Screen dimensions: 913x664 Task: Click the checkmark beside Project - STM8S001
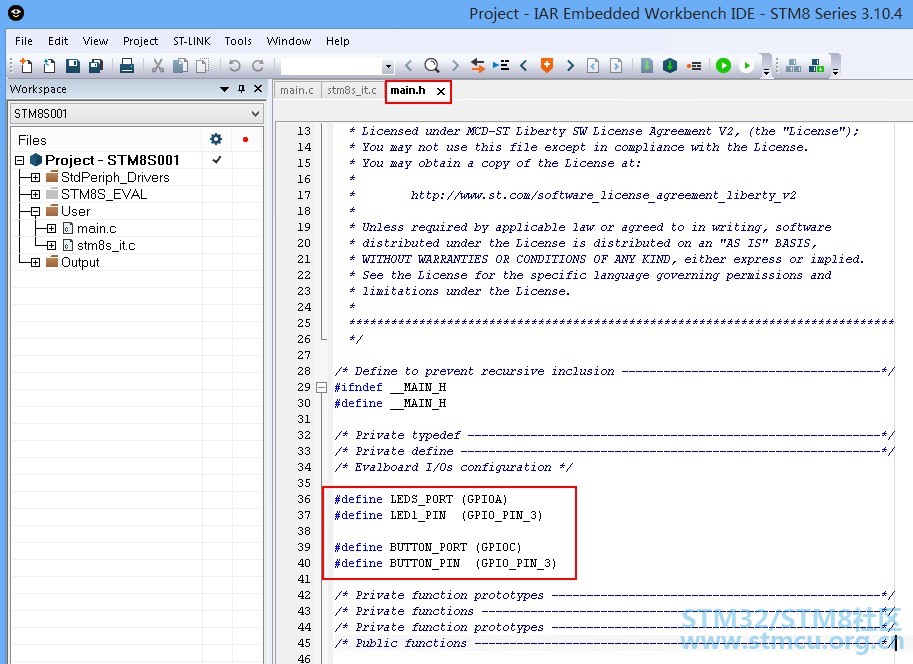(217, 160)
